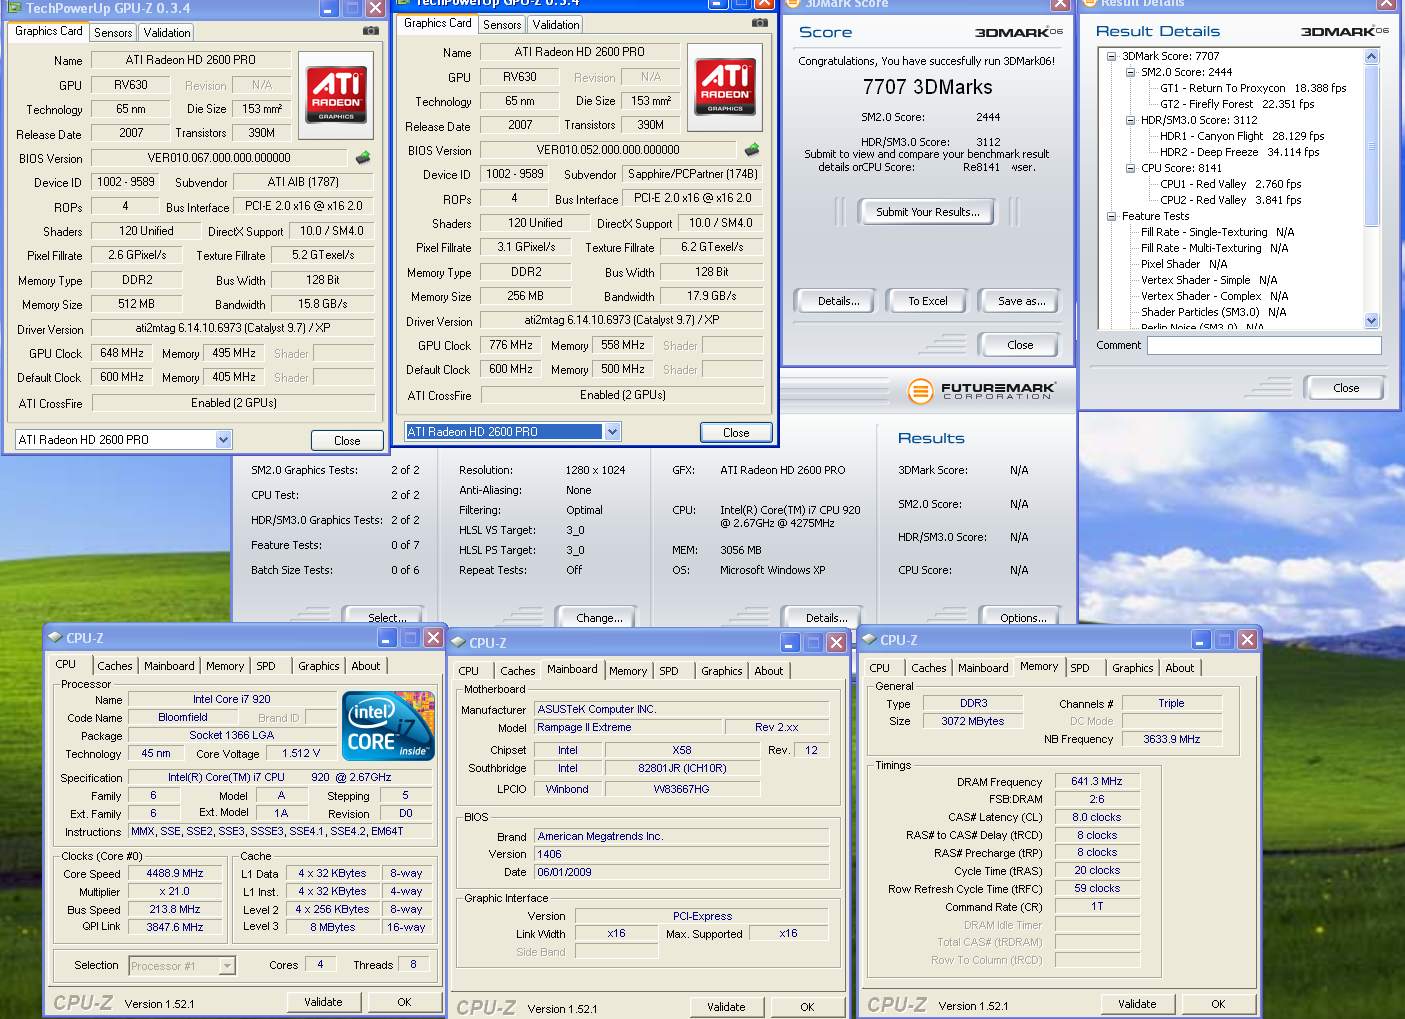Click BIOS save chip icon in left GPU-Z
The height and width of the screenshot is (1019, 1405).
pos(363,157)
